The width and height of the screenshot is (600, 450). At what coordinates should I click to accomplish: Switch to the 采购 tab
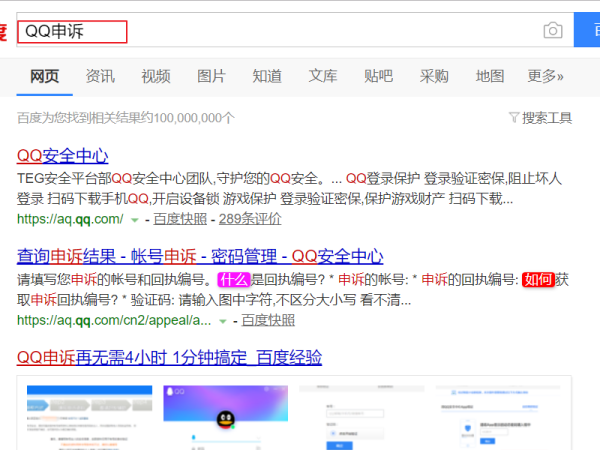point(434,76)
